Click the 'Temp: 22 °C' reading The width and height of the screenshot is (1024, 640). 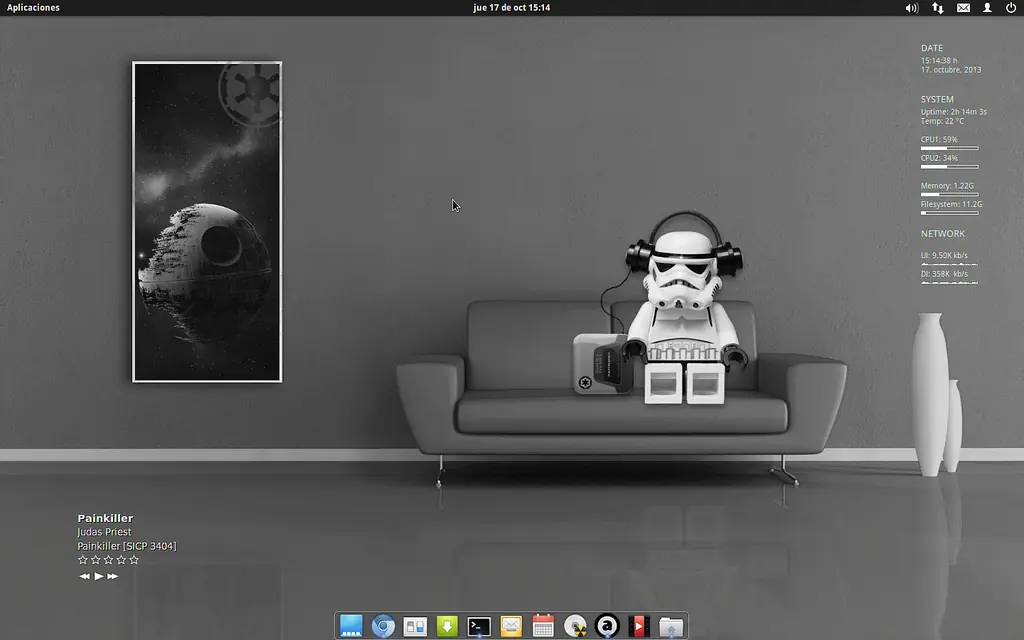tap(942, 121)
